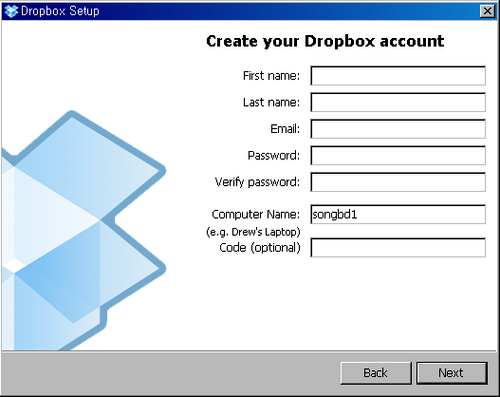The width and height of the screenshot is (500, 397).
Task: Click into the Email field
Action: 398,129
